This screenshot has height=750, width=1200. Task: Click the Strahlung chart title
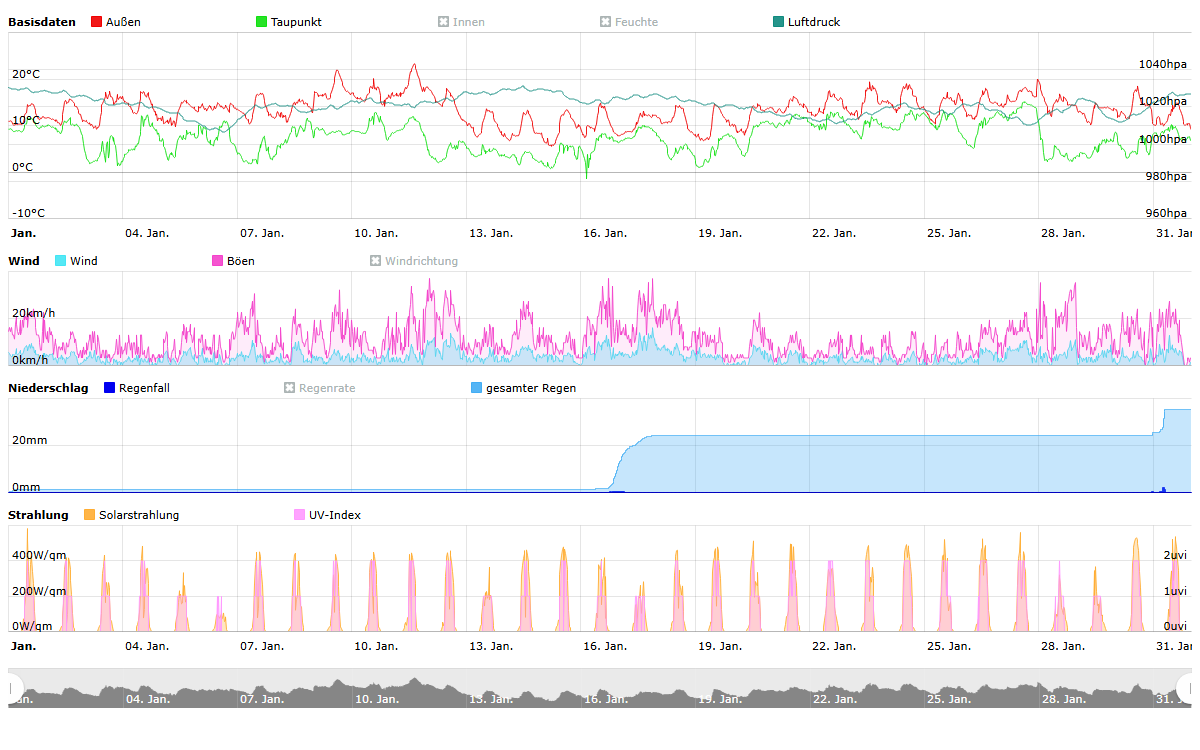pyautogui.click(x=38, y=515)
